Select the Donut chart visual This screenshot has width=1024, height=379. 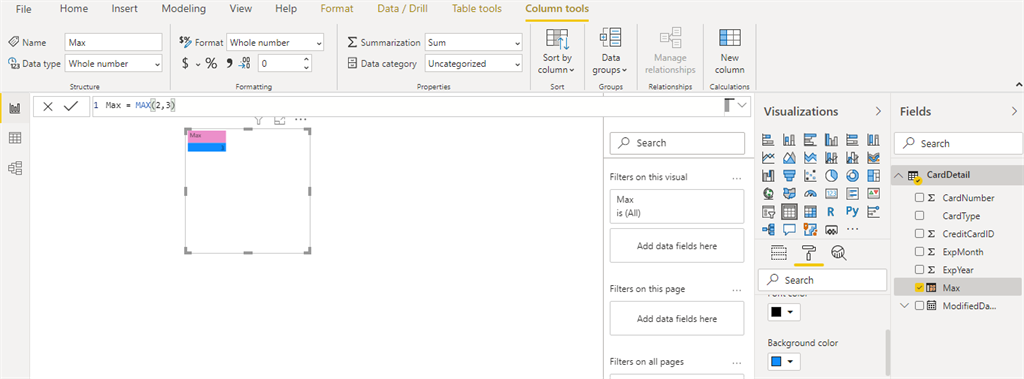point(852,175)
